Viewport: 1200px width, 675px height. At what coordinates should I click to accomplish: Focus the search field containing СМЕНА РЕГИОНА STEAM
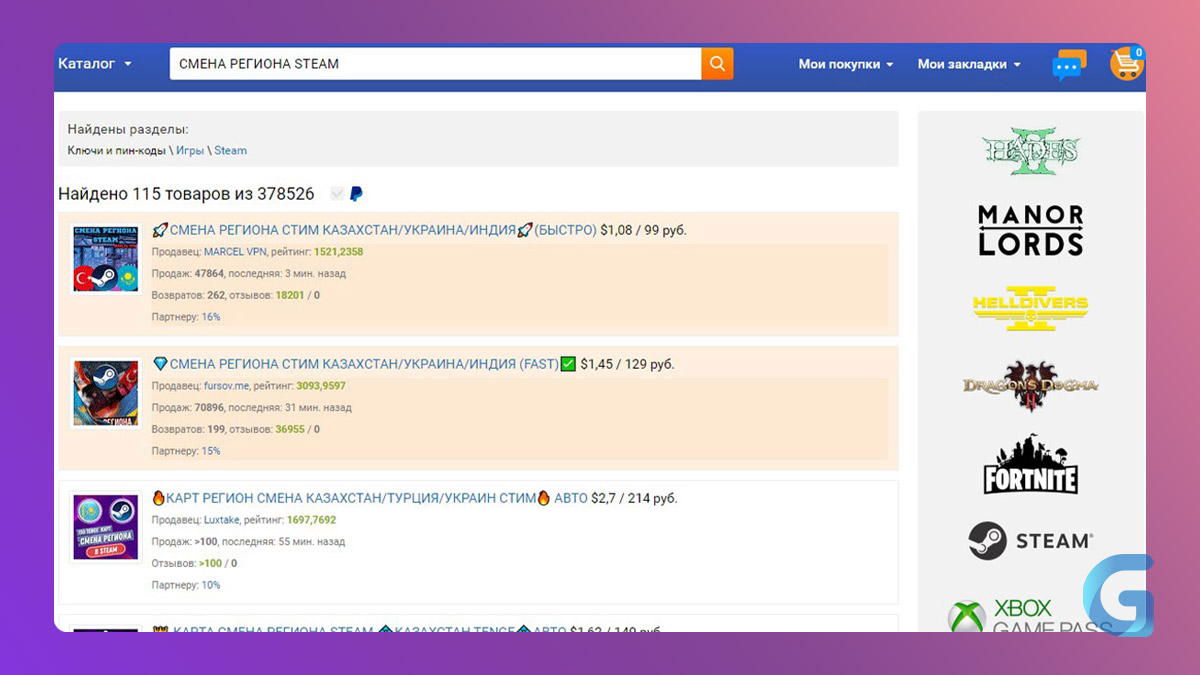[x=435, y=63]
